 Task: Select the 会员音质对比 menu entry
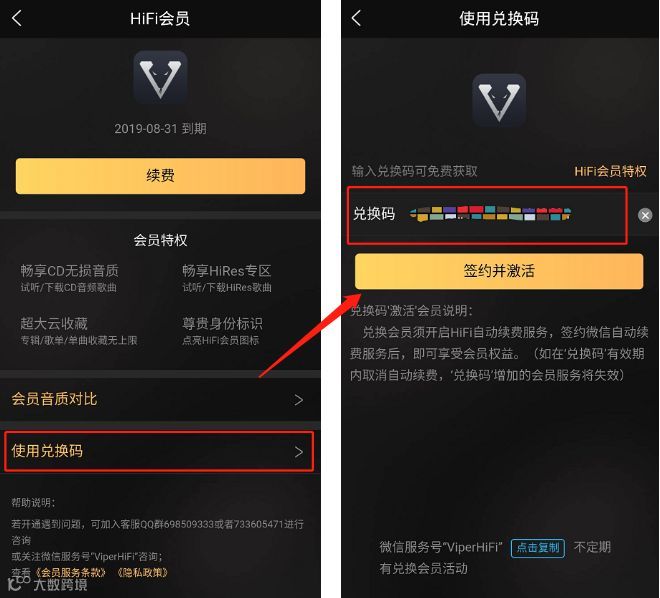tap(160, 399)
